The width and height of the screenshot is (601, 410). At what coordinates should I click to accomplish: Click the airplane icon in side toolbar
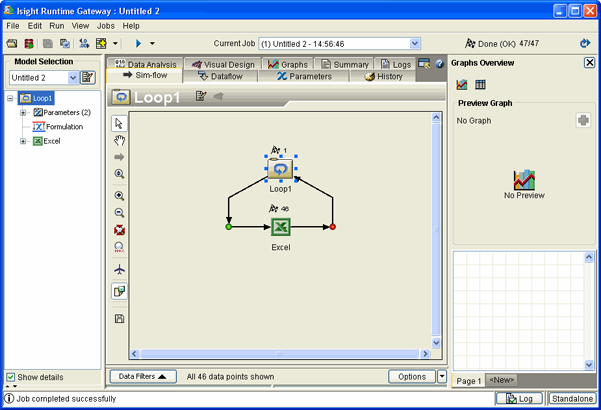[119, 269]
